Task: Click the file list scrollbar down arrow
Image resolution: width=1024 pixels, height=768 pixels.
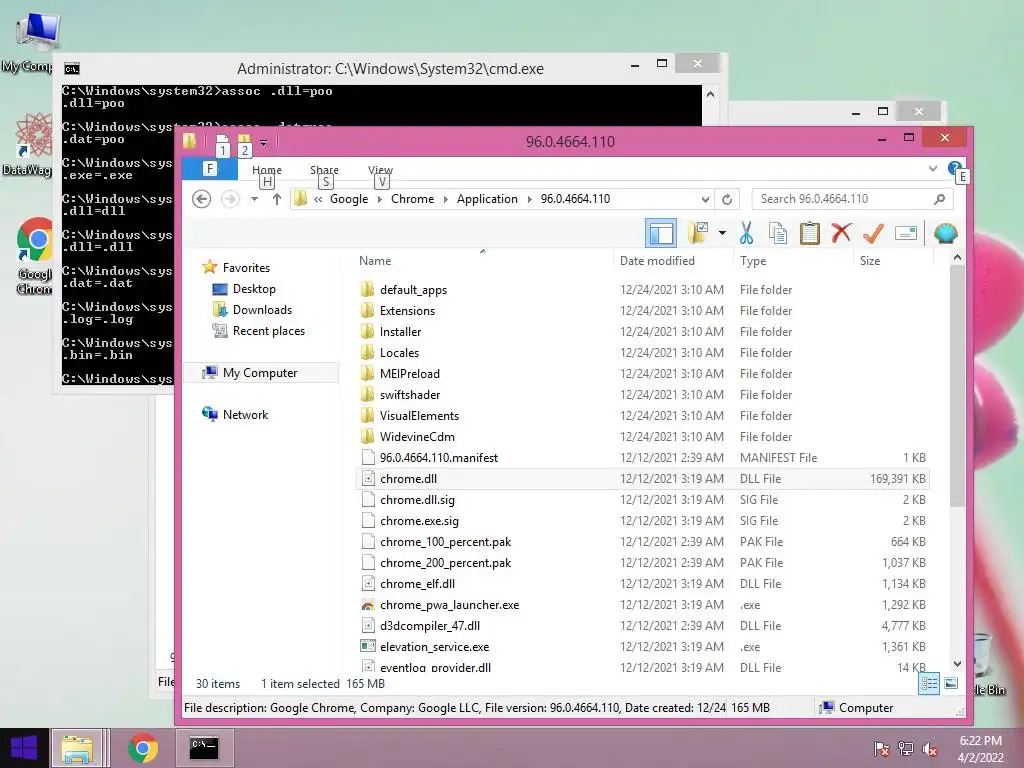Action: point(957,664)
